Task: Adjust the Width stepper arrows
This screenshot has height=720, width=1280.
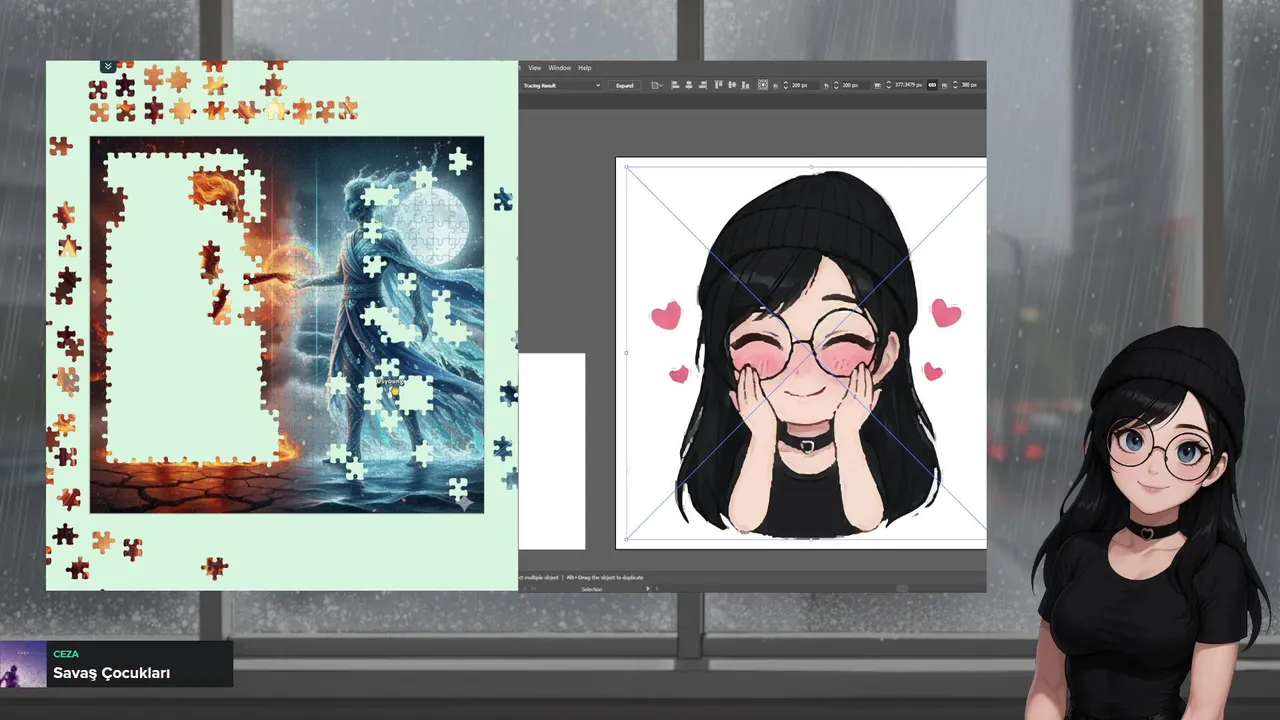Action: (x=888, y=85)
